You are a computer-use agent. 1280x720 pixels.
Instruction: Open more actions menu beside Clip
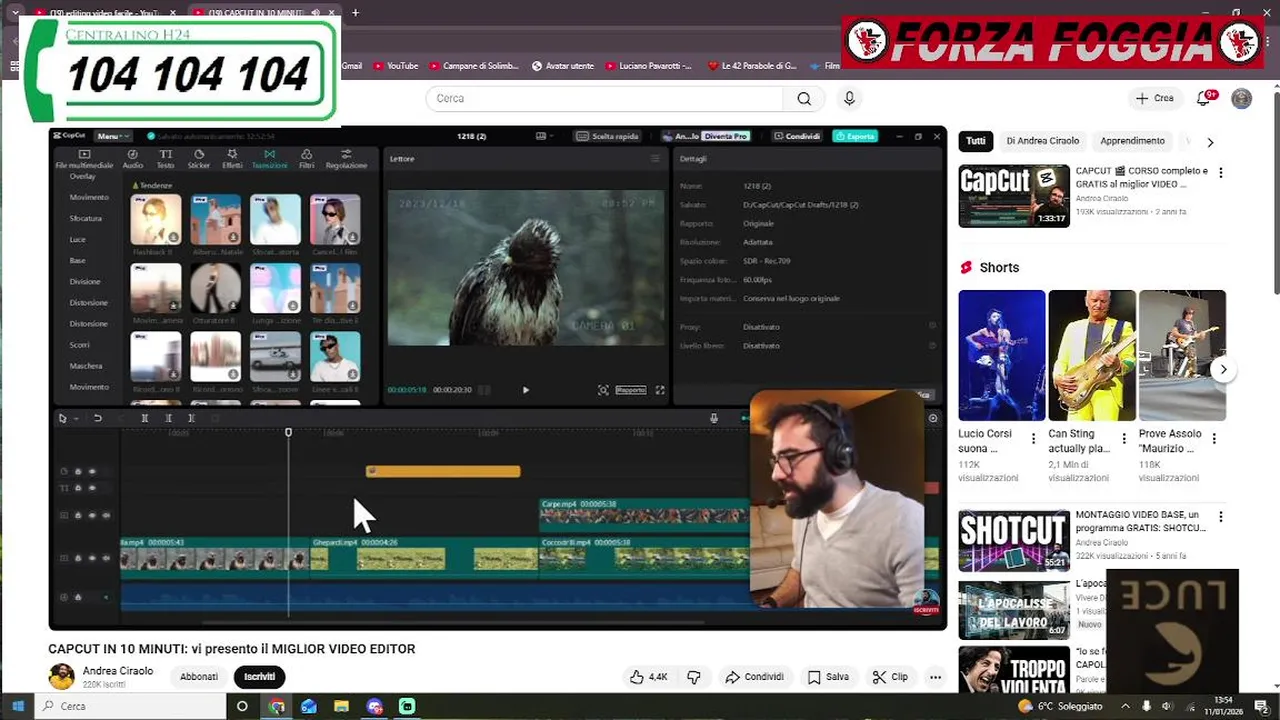pos(935,677)
